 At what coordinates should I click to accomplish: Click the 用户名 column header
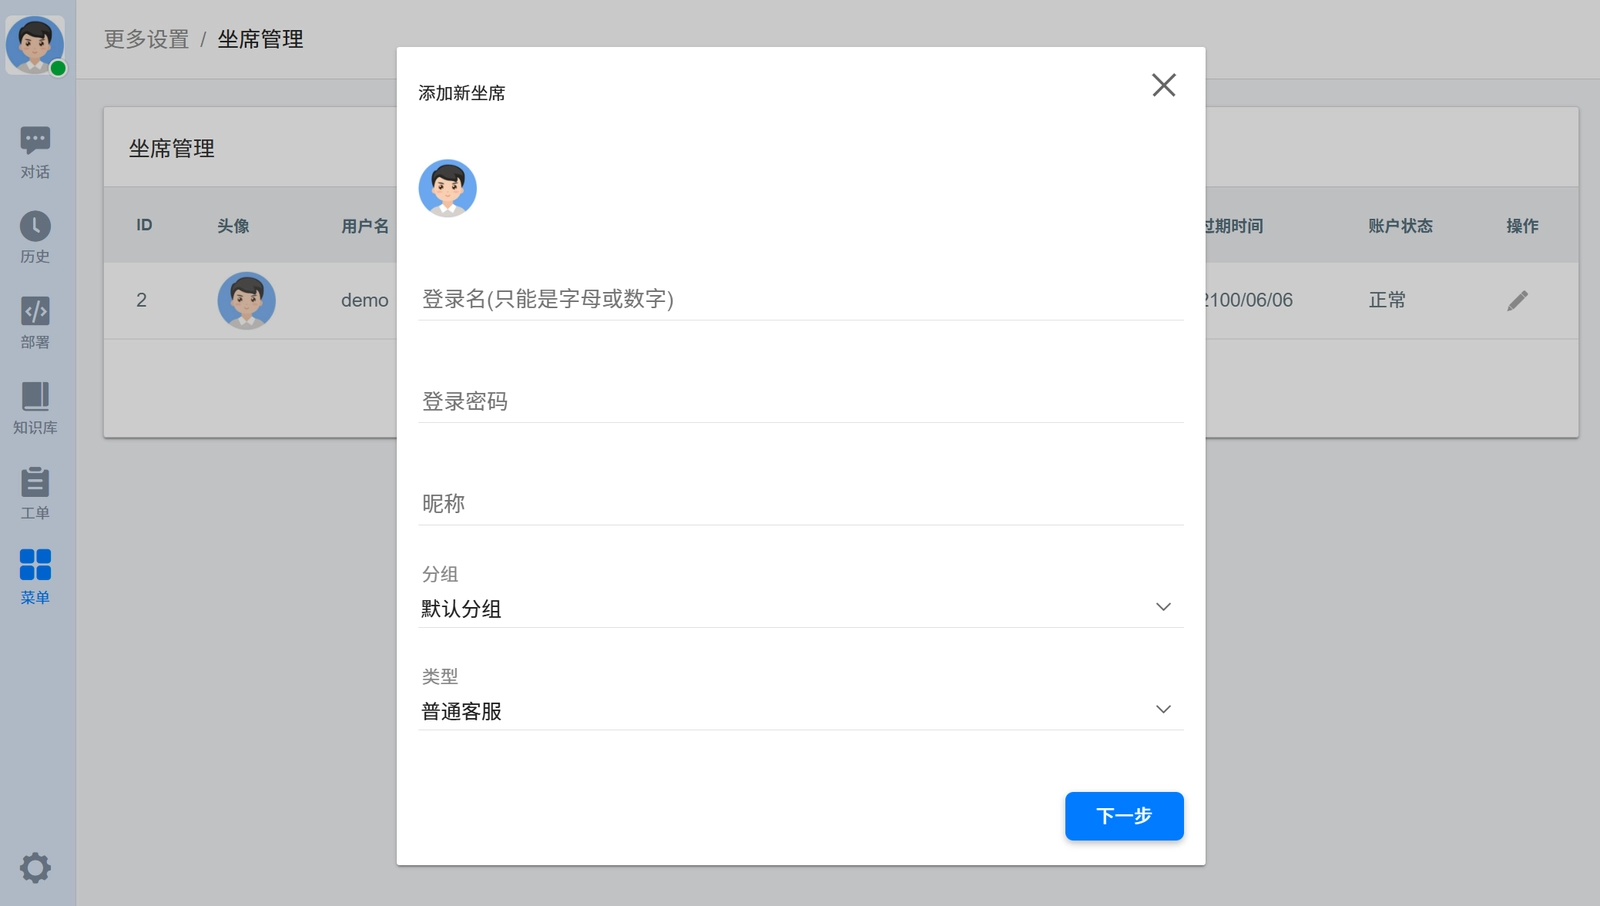pyautogui.click(x=365, y=226)
